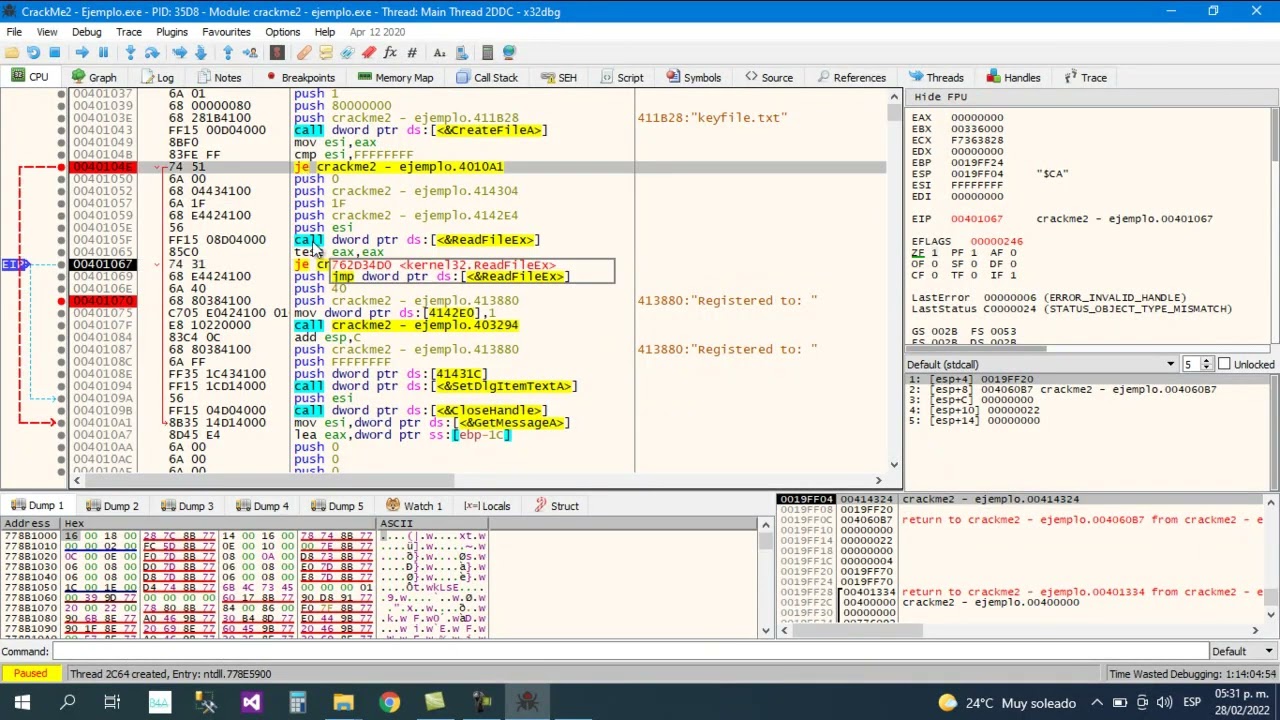
Task: Select the call CloseHandle instruction row
Action: (x=420, y=411)
